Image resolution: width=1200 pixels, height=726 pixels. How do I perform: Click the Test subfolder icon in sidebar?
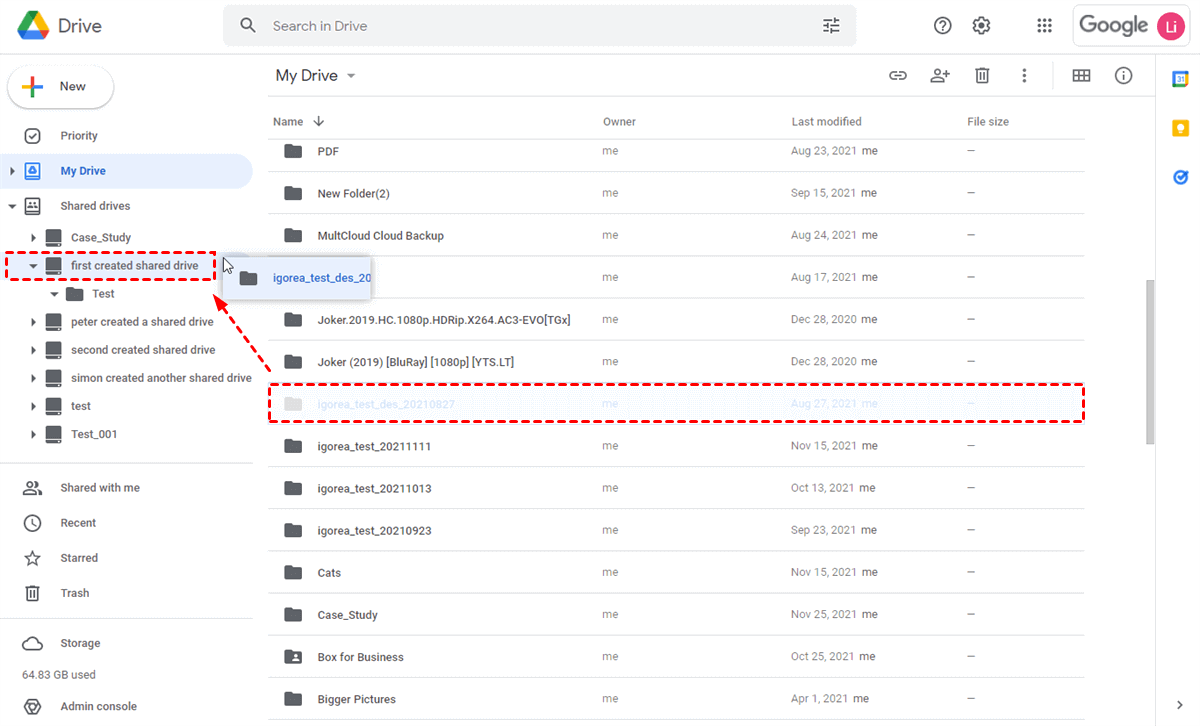[75, 294]
